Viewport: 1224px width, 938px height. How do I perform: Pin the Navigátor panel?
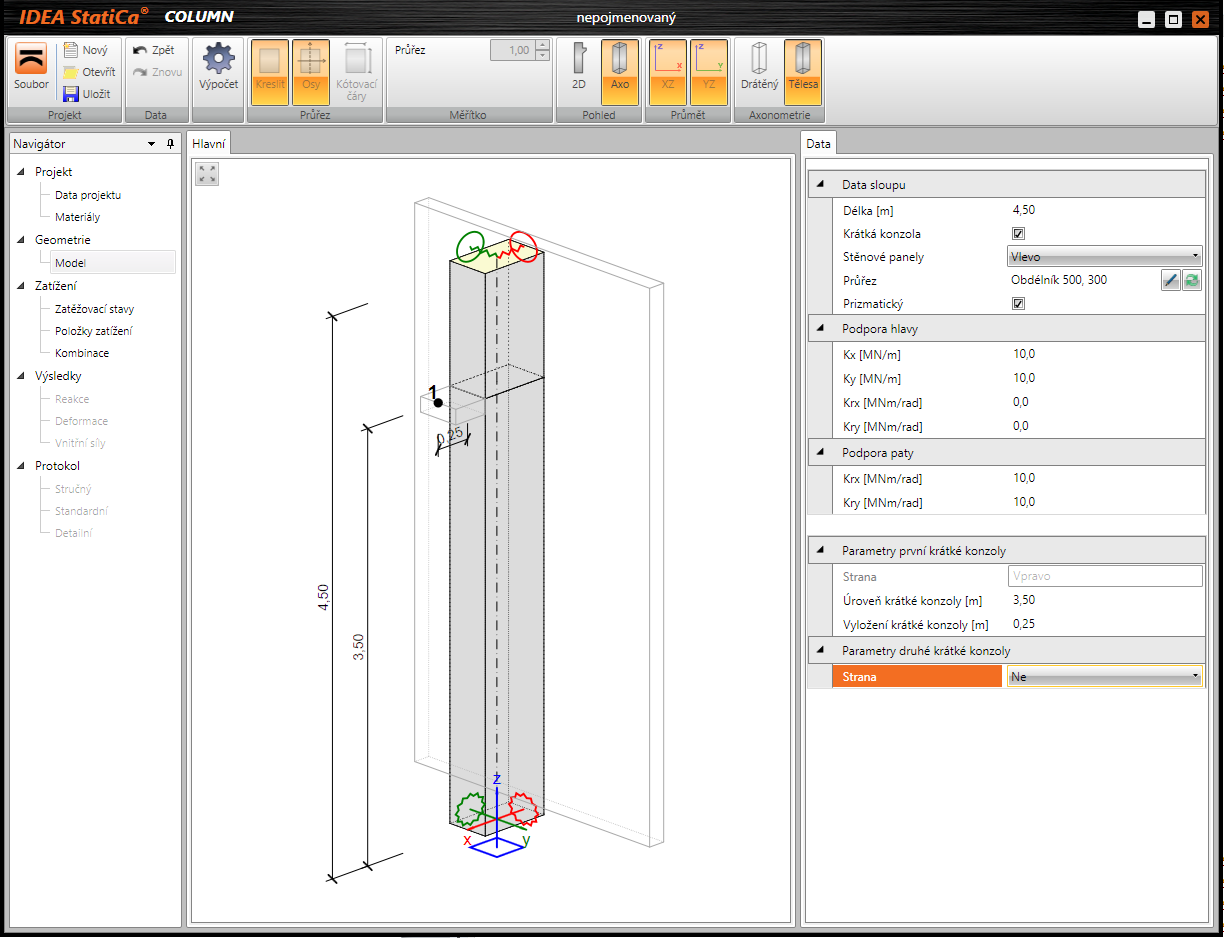tap(170, 144)
